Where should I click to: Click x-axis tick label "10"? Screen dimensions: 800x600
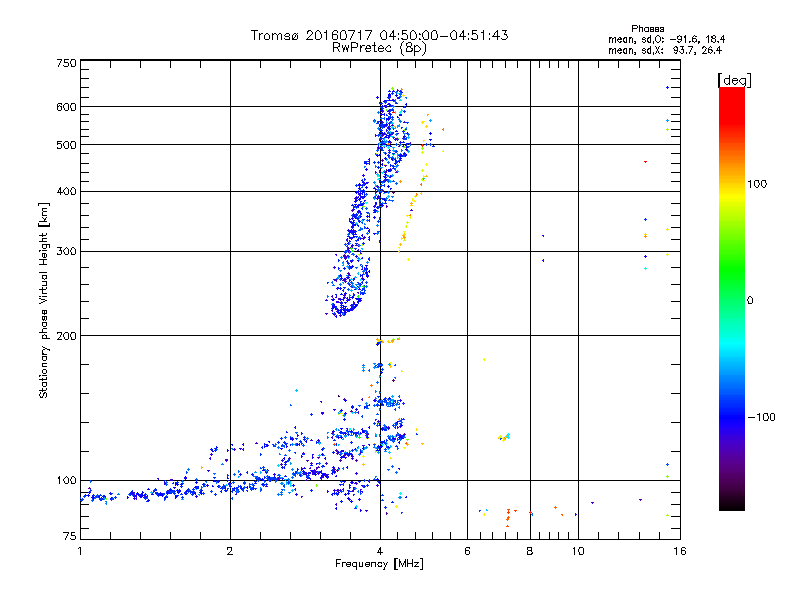click(x=578, y=551)
